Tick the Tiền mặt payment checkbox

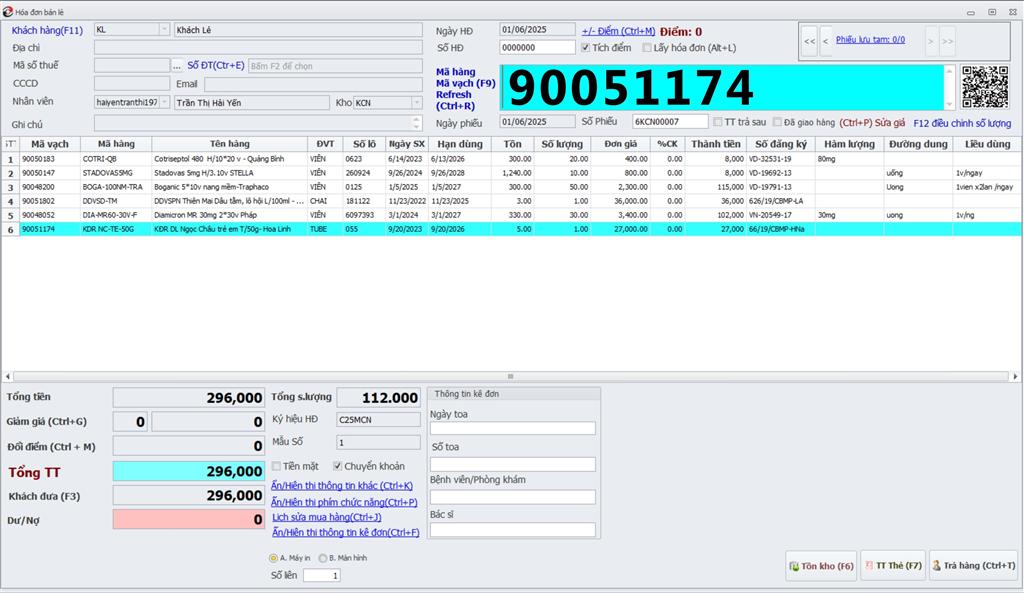tap(277, 466)
